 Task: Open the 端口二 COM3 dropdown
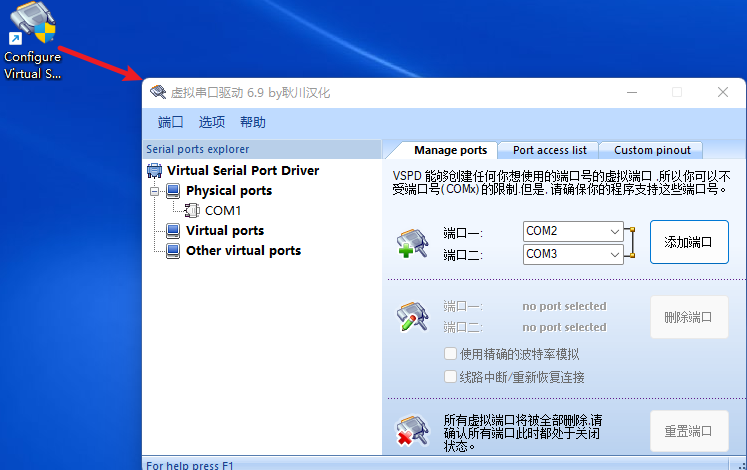(x=613, y=255)
